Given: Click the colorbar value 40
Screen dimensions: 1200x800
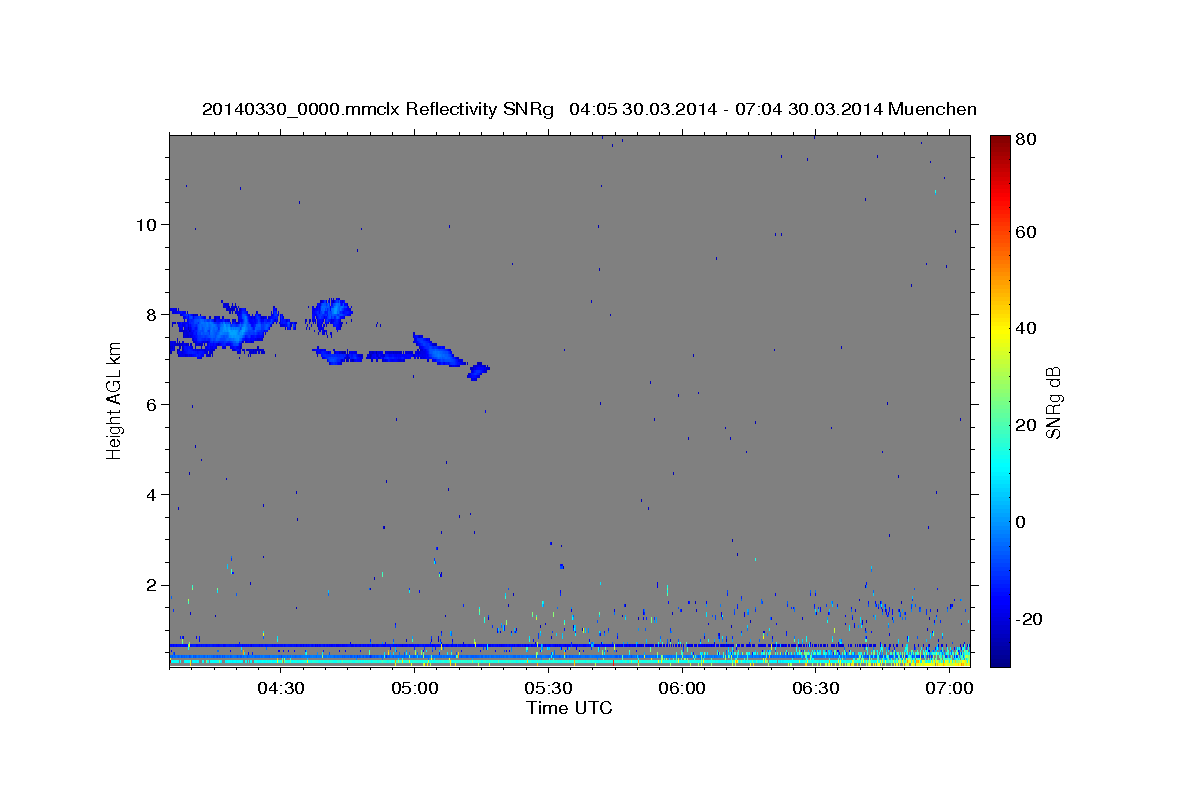Looking at the screenshot, I should pyautogui.click(x=1025, y=328).
